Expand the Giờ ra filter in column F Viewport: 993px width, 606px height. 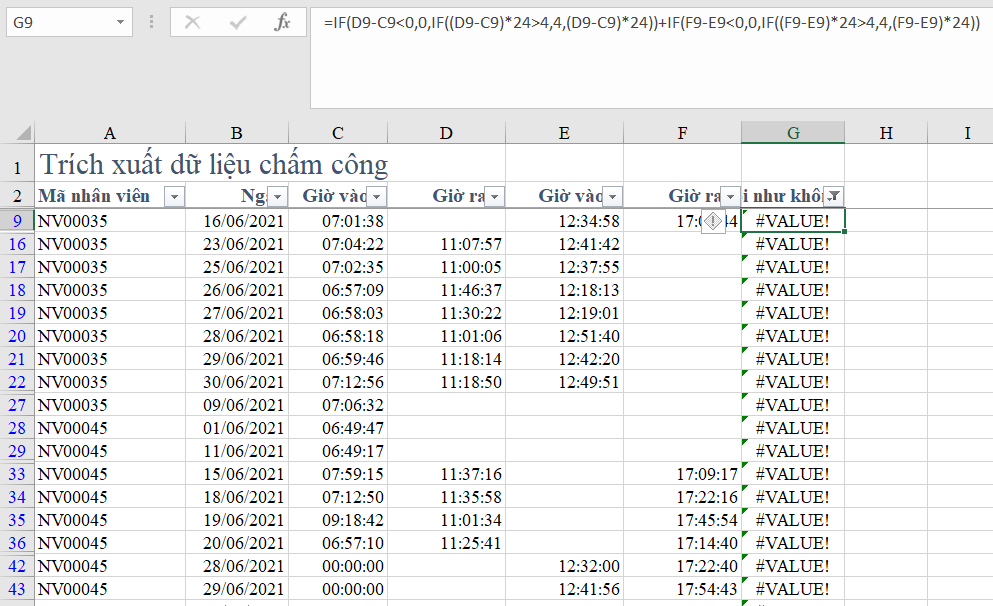click(x=730, y=196)
